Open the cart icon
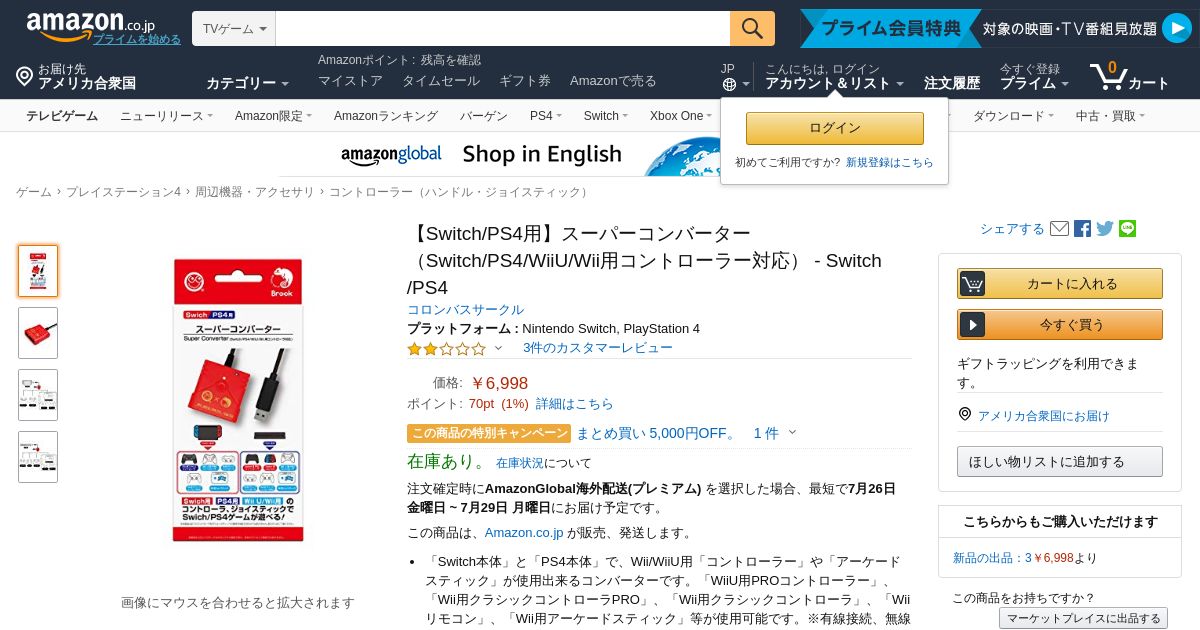 1108,76
